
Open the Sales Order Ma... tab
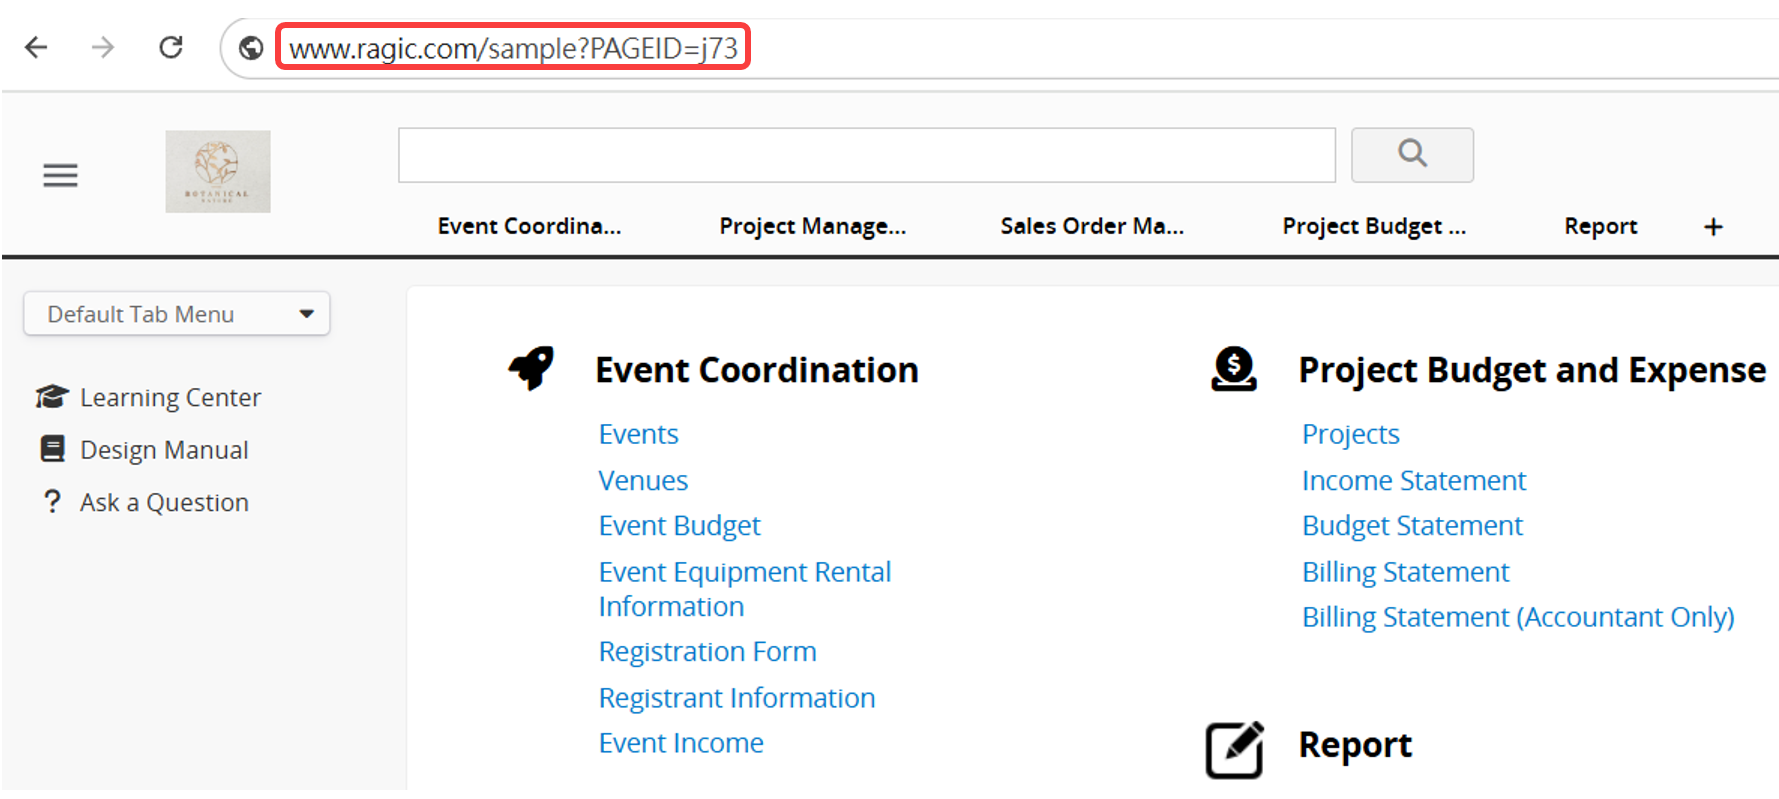(x=1092, y=226)
